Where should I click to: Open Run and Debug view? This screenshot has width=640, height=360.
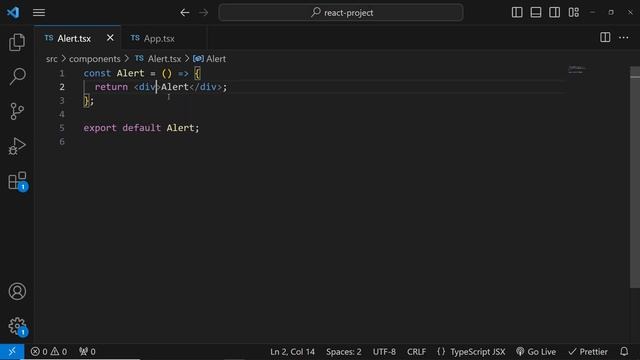coord(17,146)
